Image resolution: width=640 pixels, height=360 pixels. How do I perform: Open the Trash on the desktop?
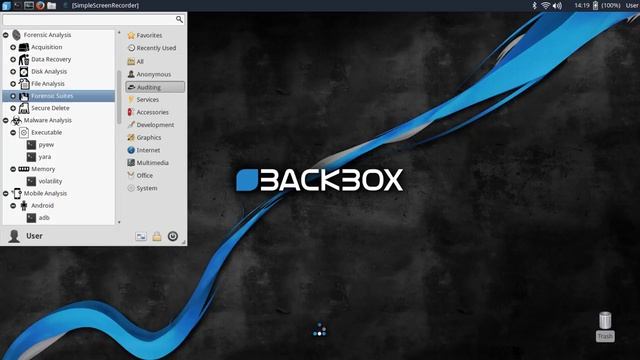pyautogui.click(x=605, y=326)
